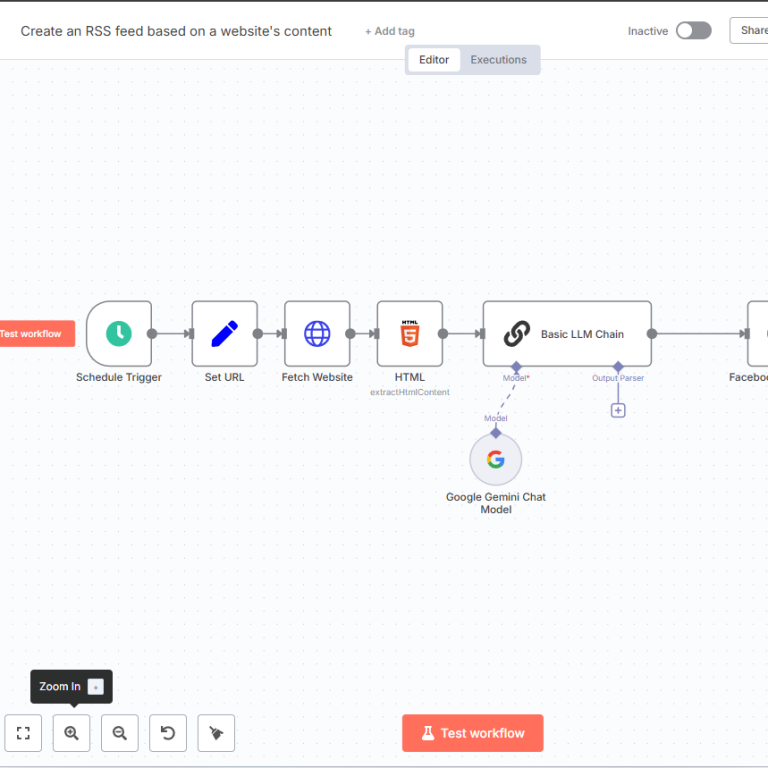Tidy up the workflow nodes
The height and width of the screenshot is (768, 768).
(x=216, y=733)
